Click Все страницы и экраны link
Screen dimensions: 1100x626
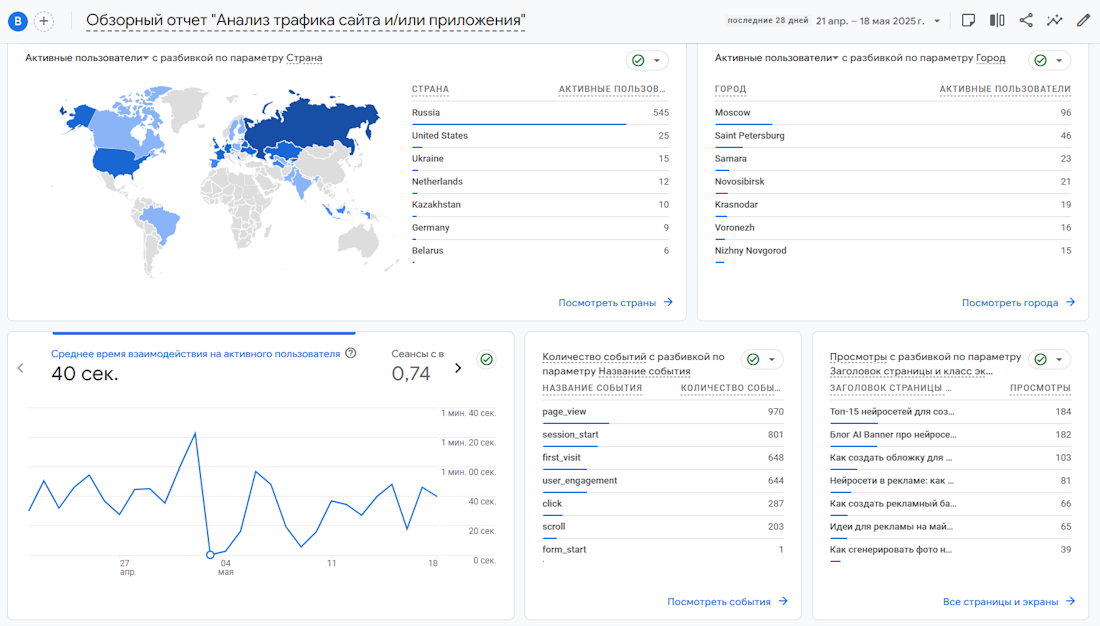1001,601
